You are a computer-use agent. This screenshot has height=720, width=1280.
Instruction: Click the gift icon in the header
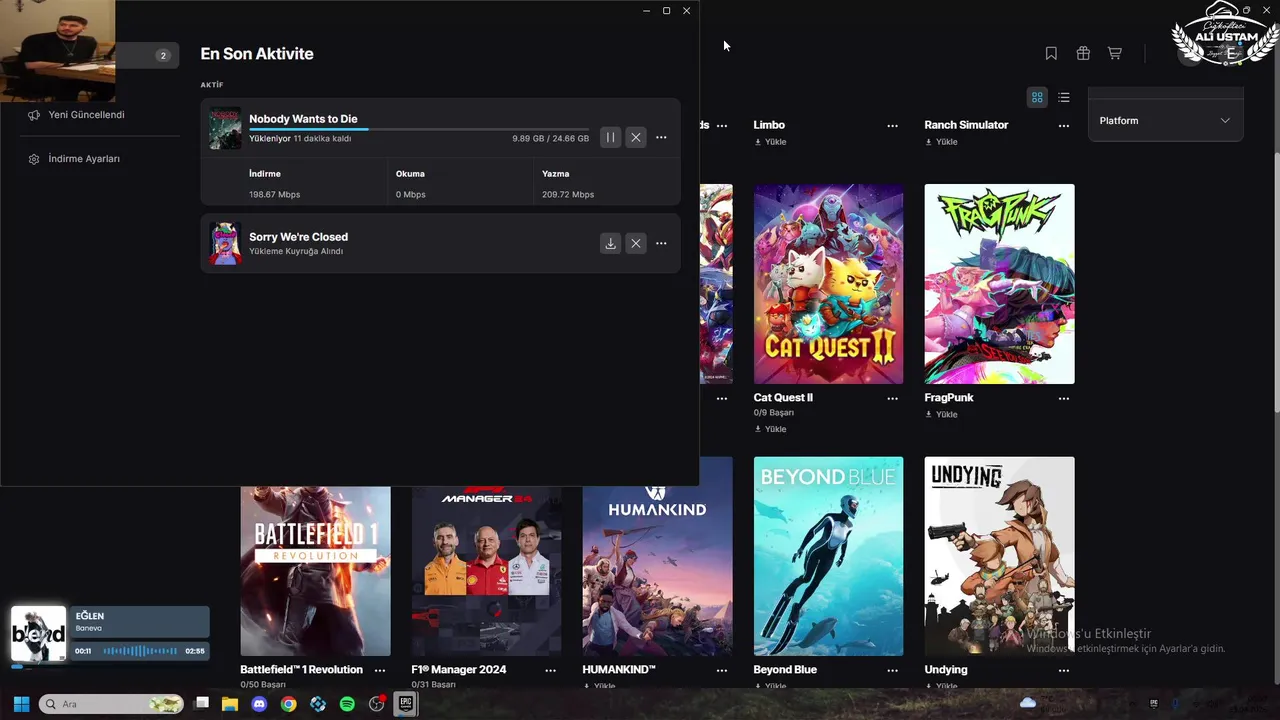point(1083,53)
